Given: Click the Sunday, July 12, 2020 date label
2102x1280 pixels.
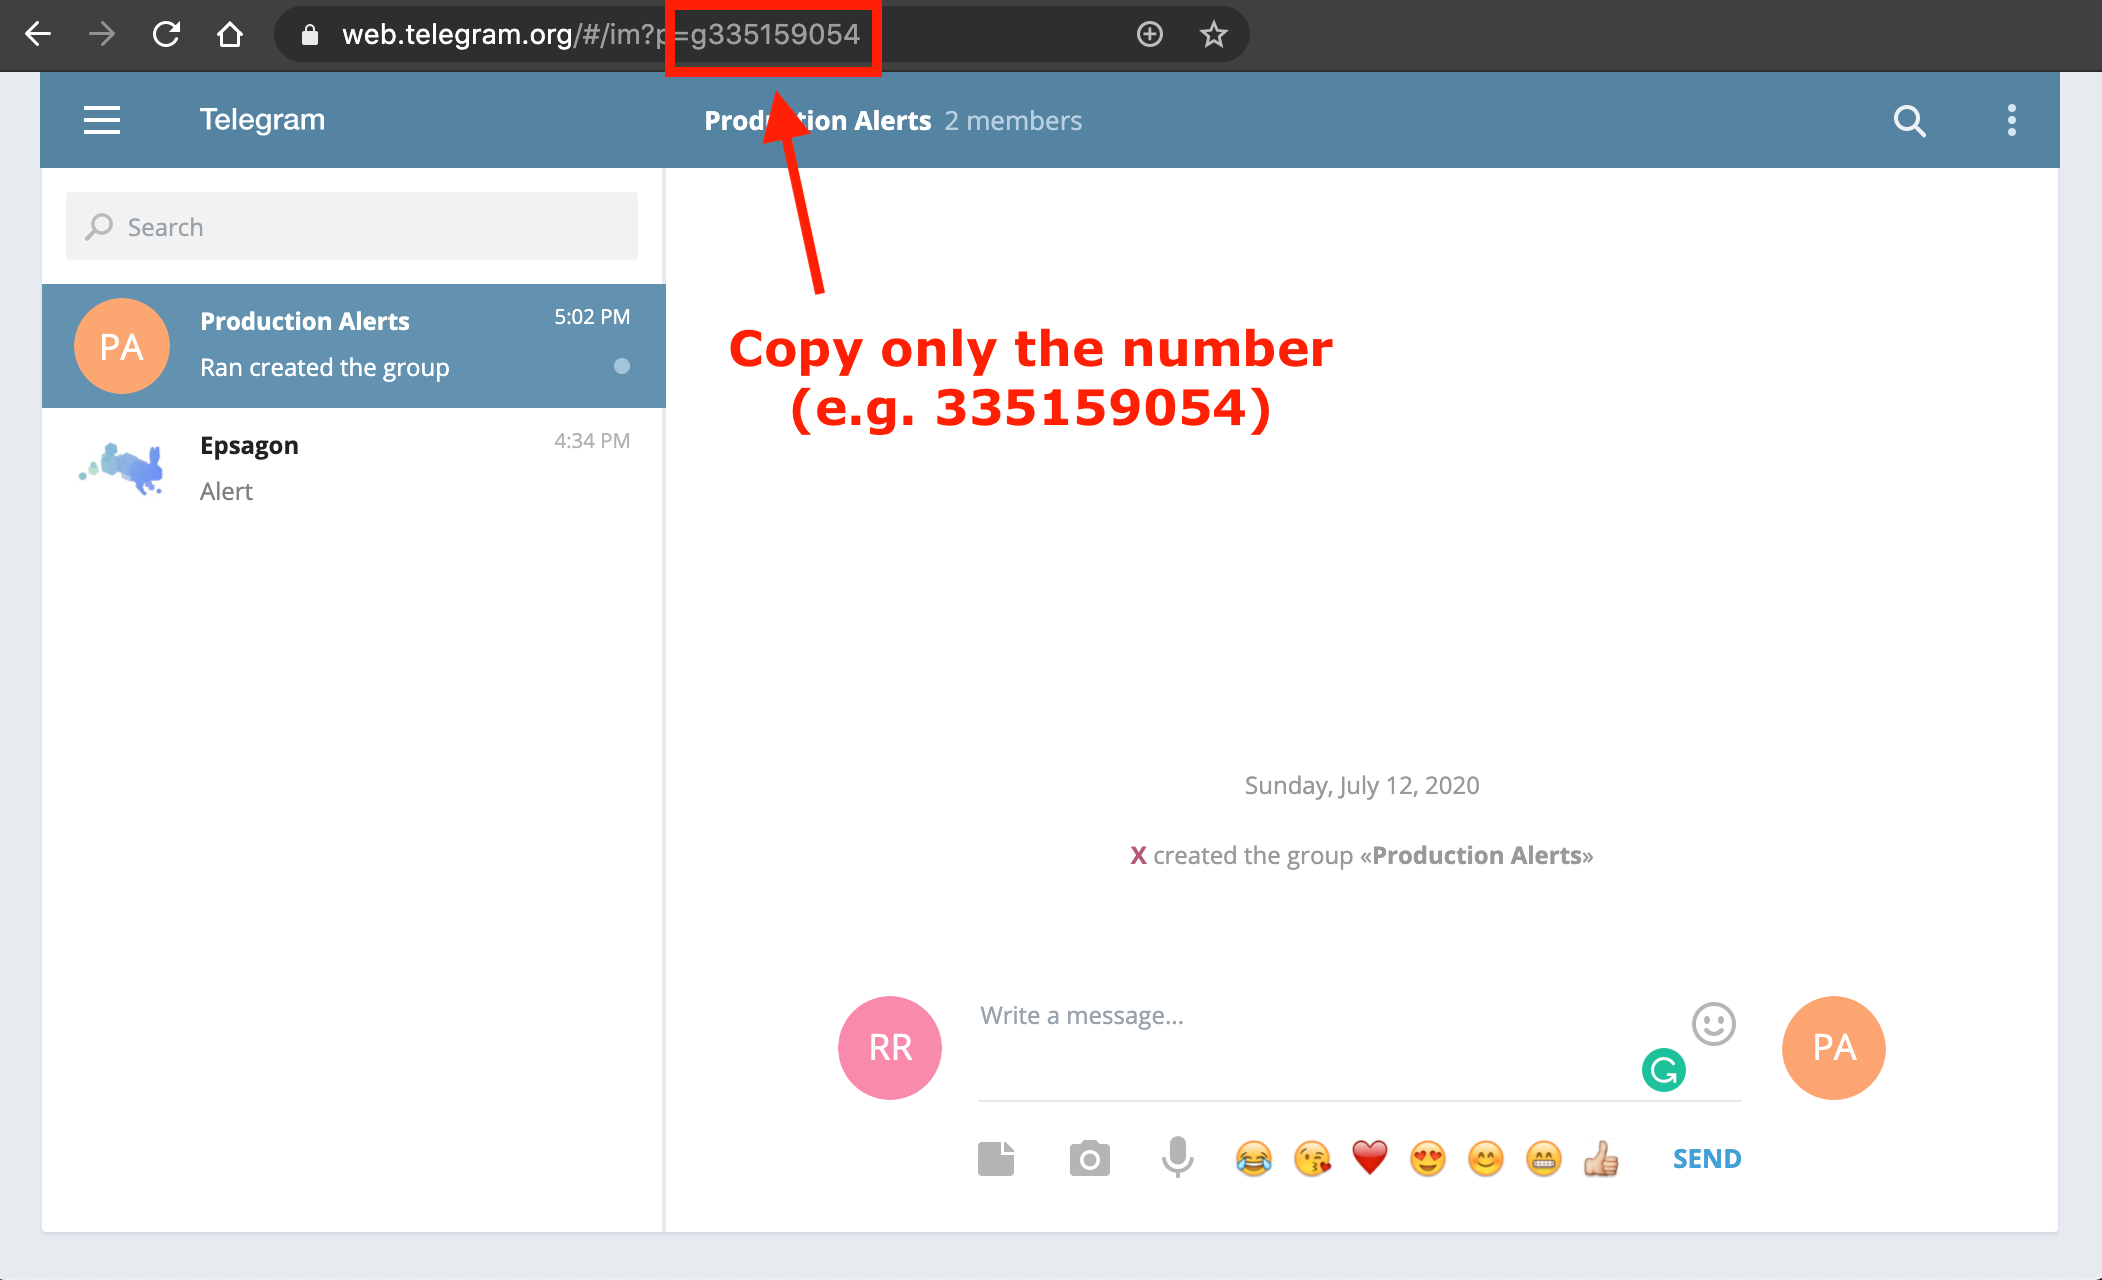Looking at the screenshot, I should (x=1362, y=786).
